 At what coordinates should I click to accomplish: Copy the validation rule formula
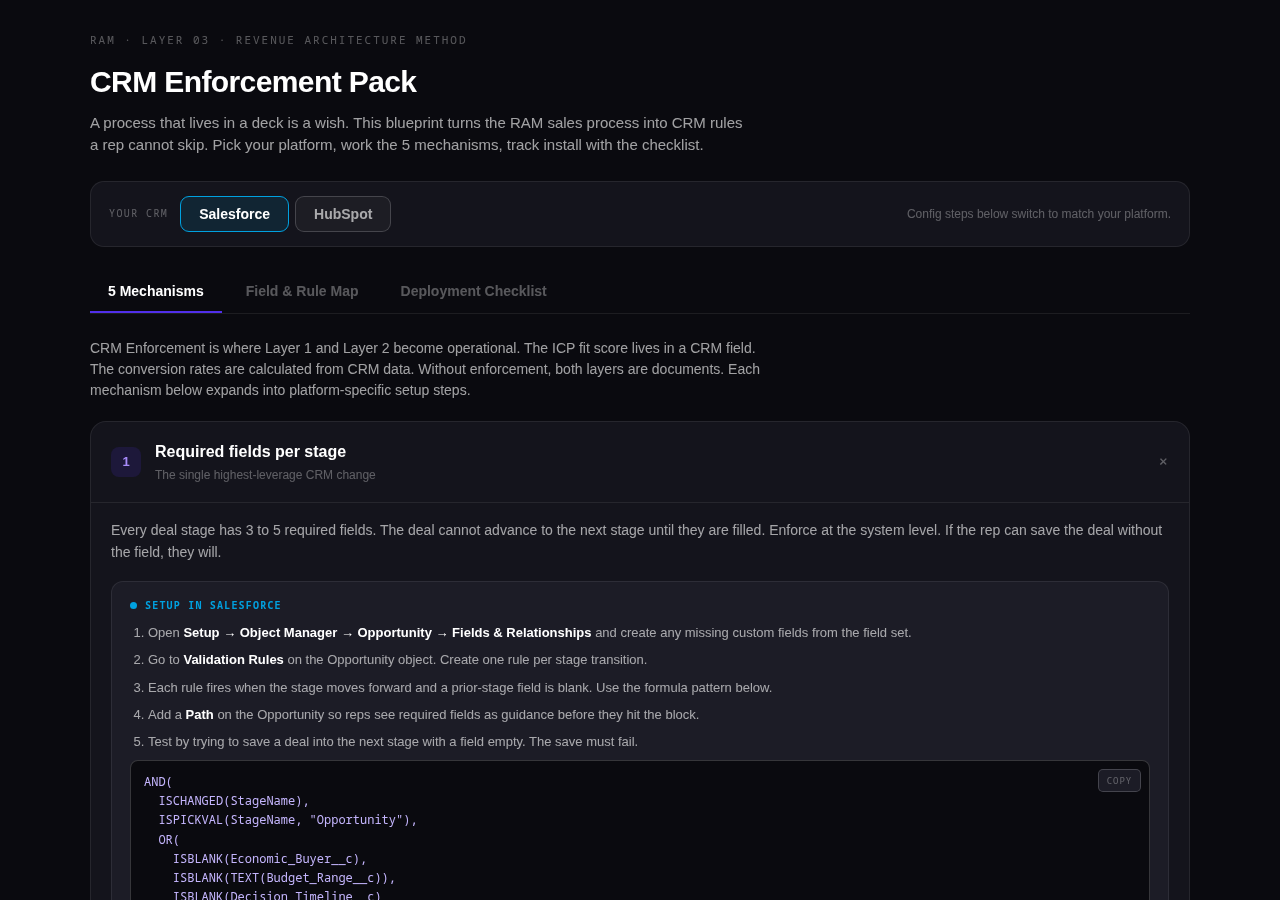click(x=1119, y=781)
